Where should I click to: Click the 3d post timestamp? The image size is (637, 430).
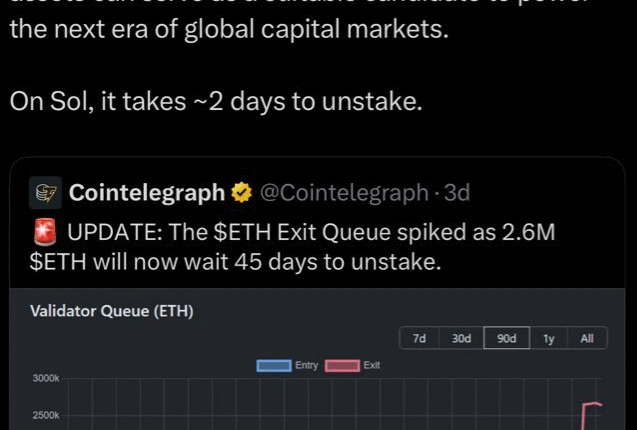pos(456,193)
